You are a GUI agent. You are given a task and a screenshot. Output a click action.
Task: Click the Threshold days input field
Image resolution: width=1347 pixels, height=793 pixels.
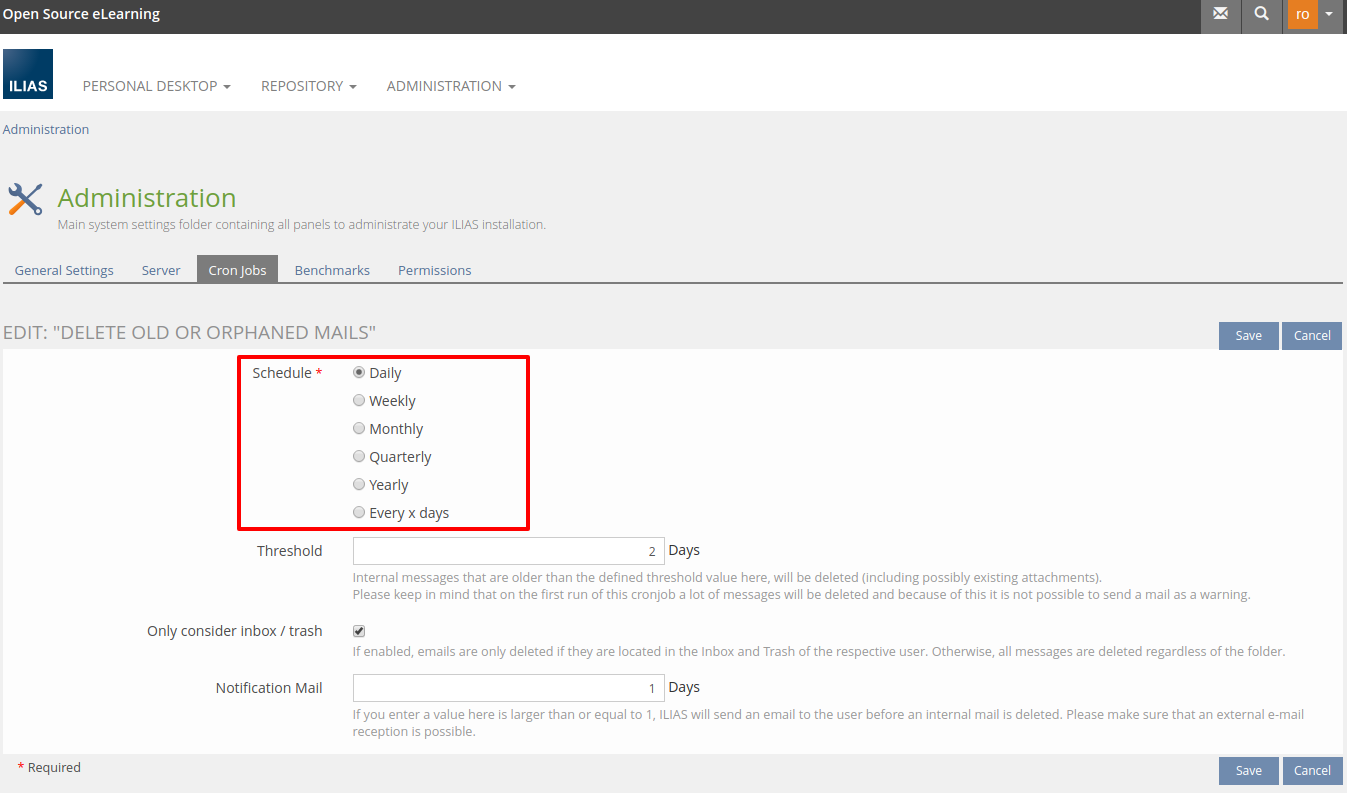point(508,551)
